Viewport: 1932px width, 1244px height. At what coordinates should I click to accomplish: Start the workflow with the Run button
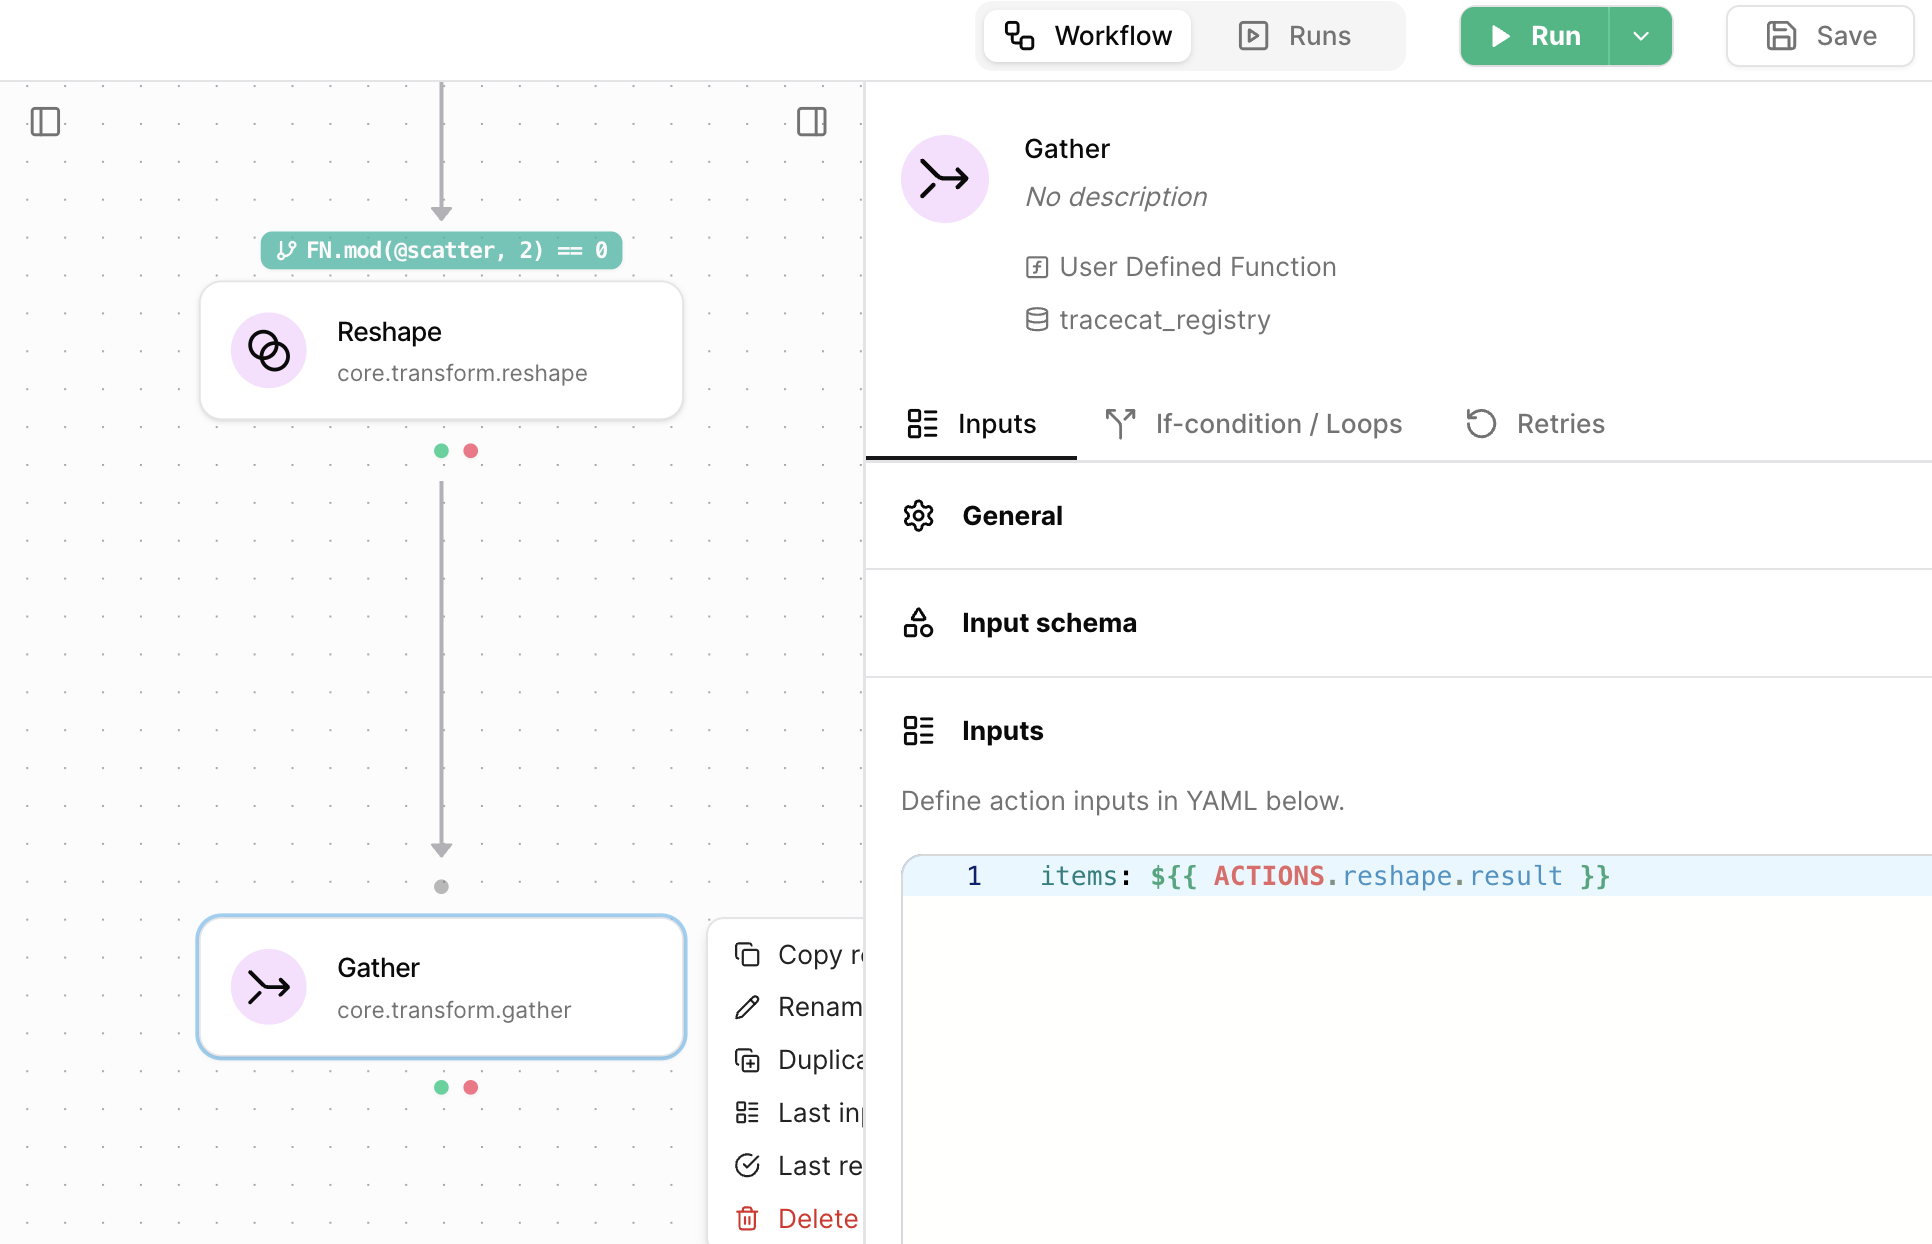pyautogui.click(x=1535, y=36)
